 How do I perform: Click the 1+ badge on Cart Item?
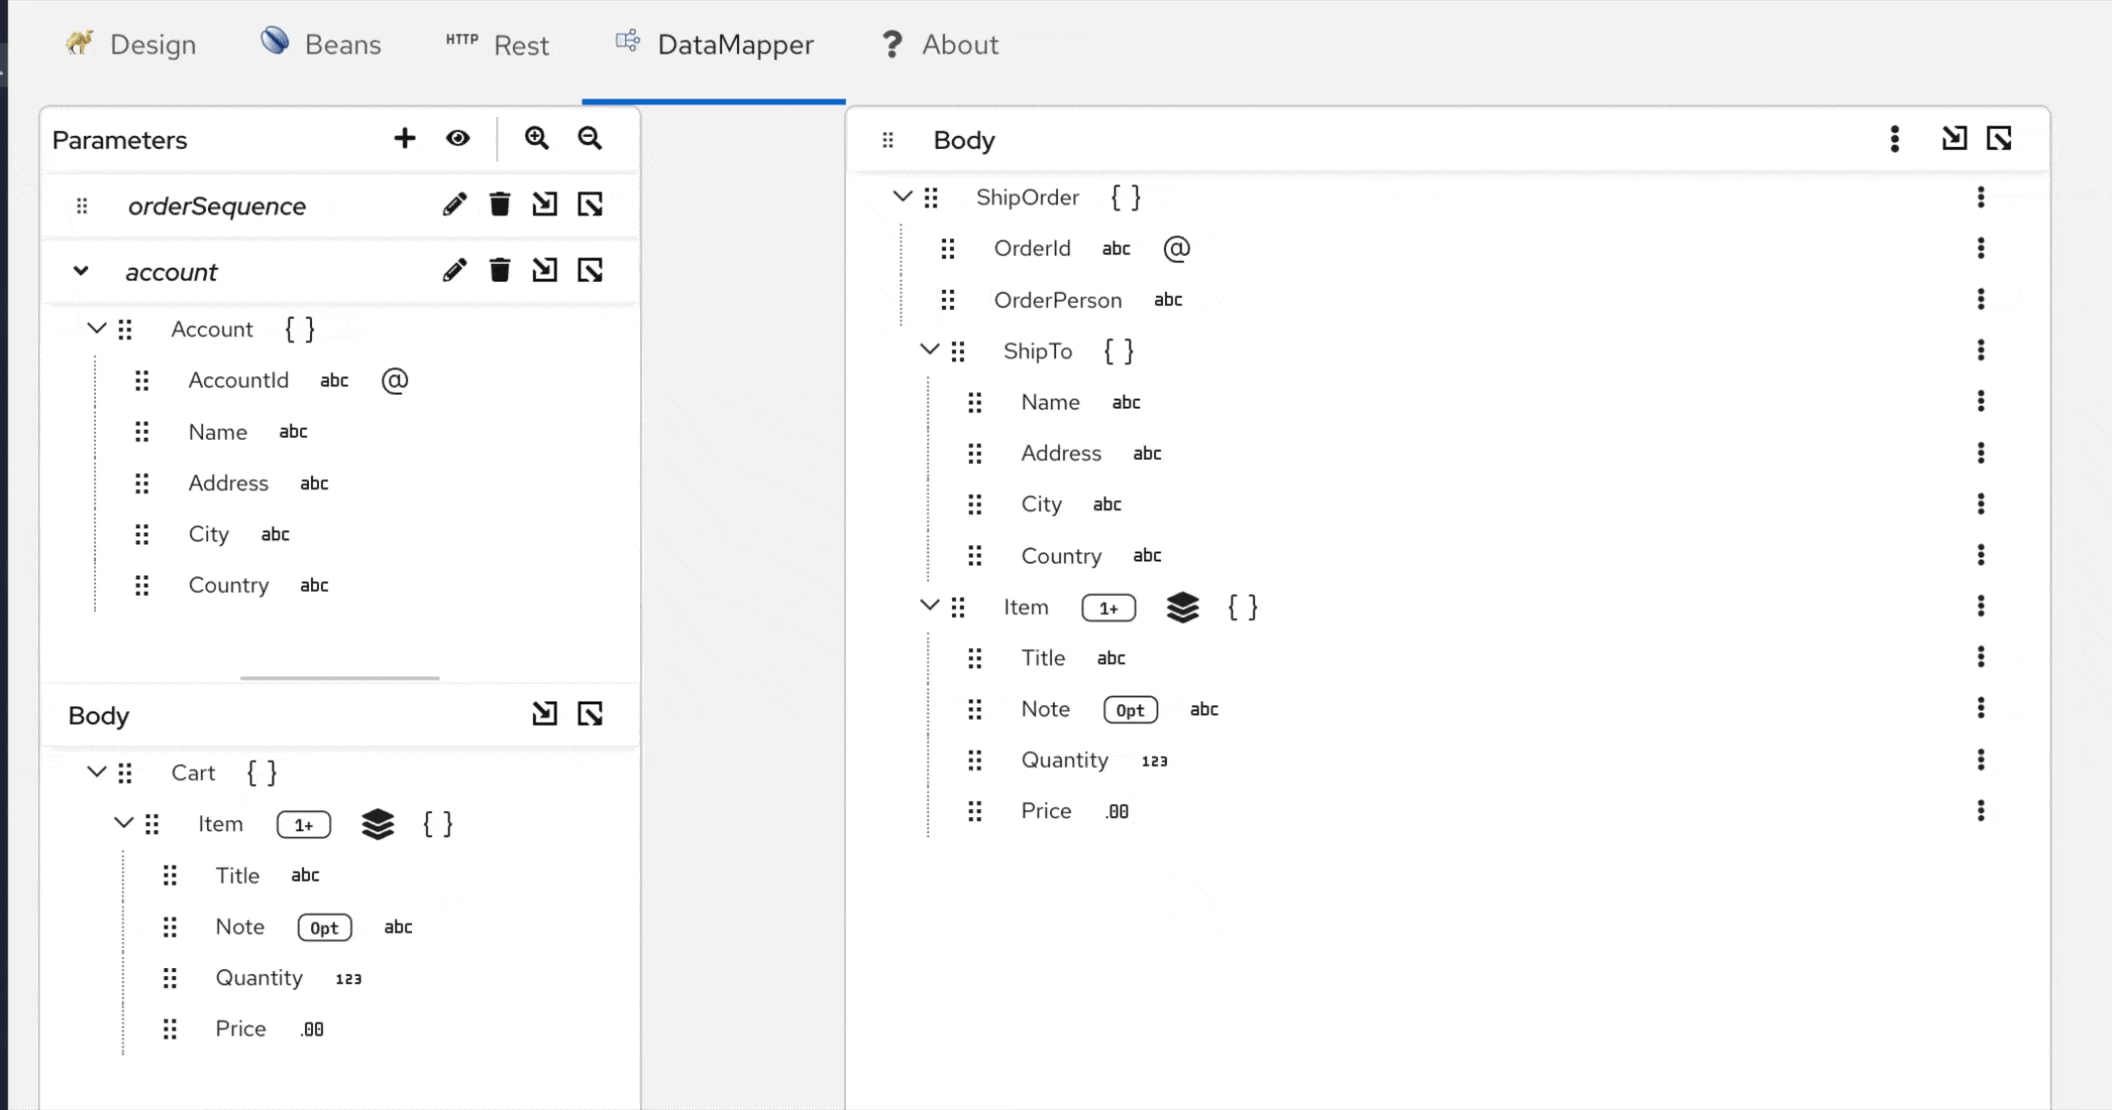(x=304, y=825)
